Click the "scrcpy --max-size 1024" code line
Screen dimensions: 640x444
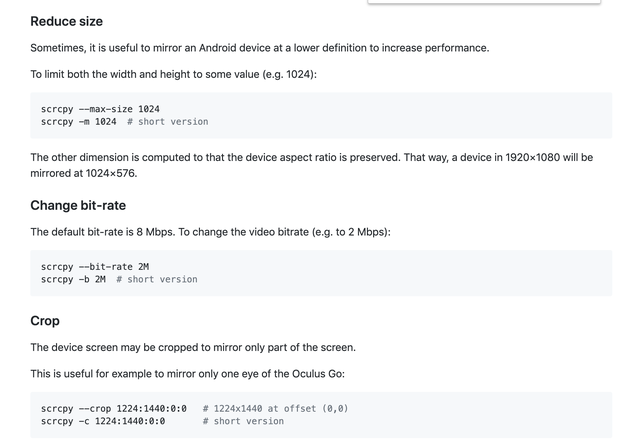click(x=100, y=109)
